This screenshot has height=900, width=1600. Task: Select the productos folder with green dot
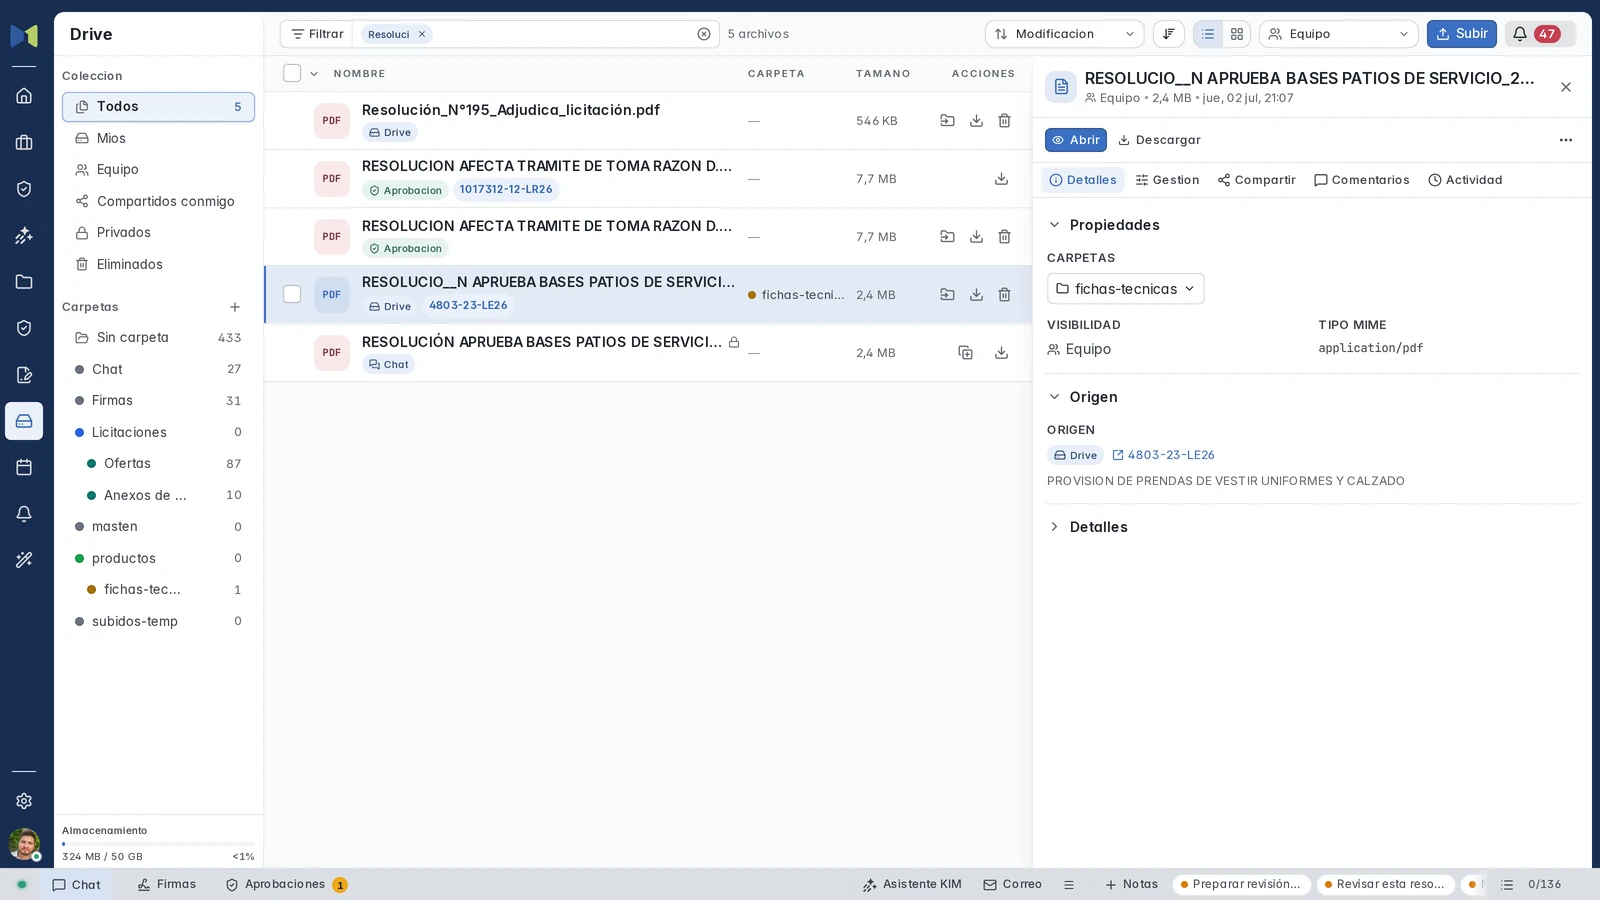click(158, 558)
